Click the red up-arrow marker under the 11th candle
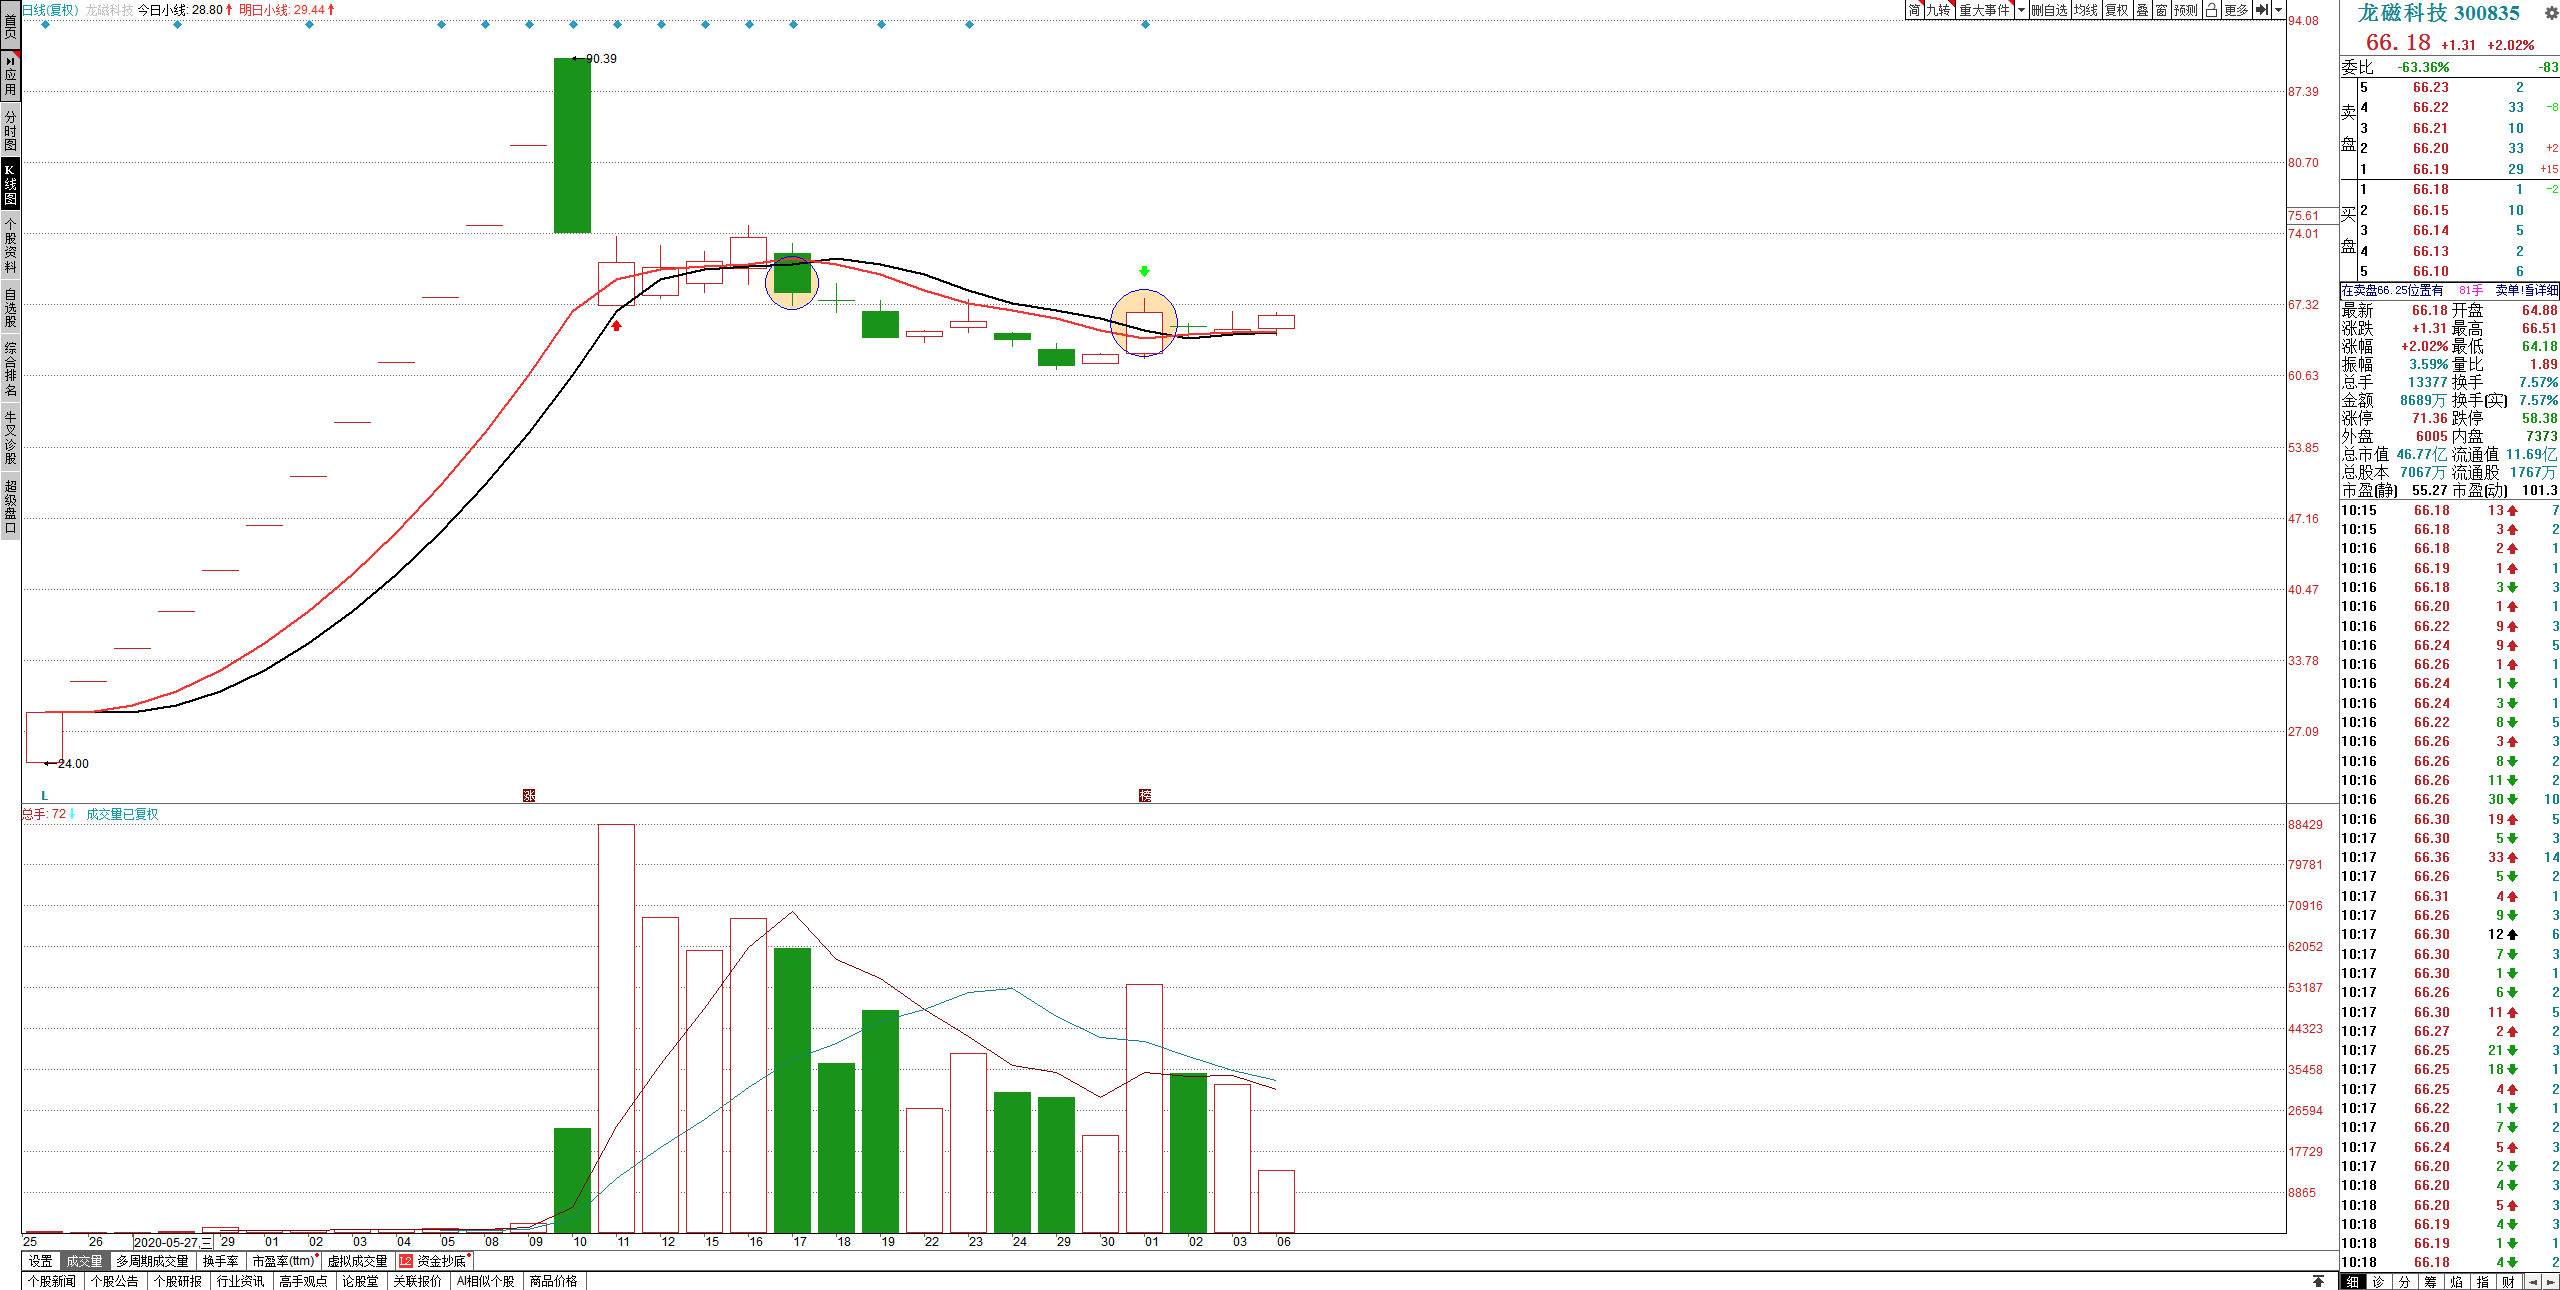2560x1290 pixels. 616,325
